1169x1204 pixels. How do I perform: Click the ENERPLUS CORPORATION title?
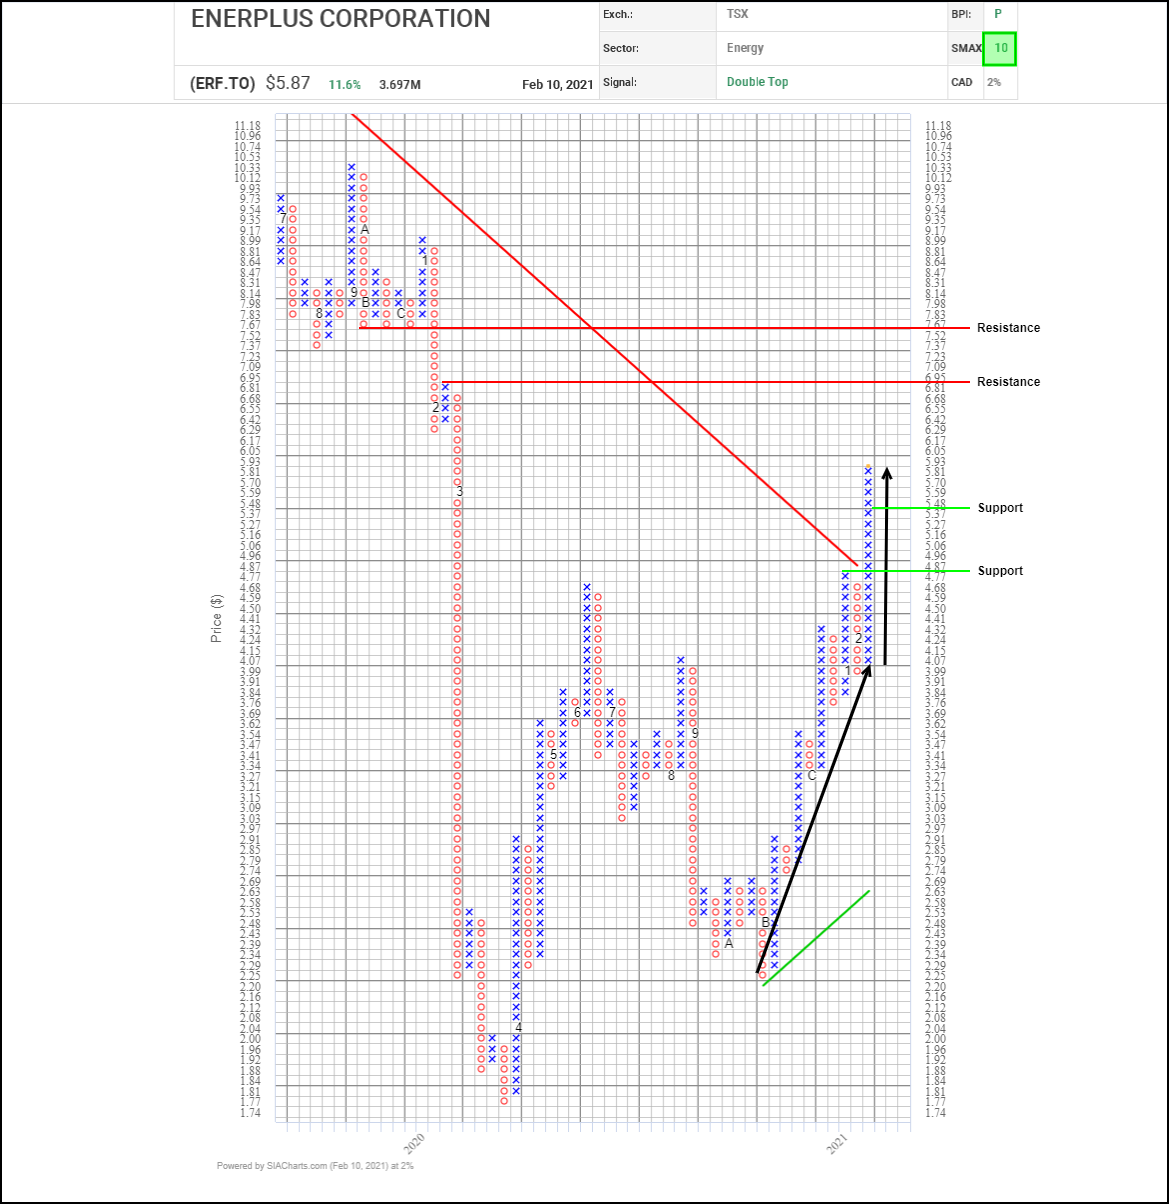point(340,19)
